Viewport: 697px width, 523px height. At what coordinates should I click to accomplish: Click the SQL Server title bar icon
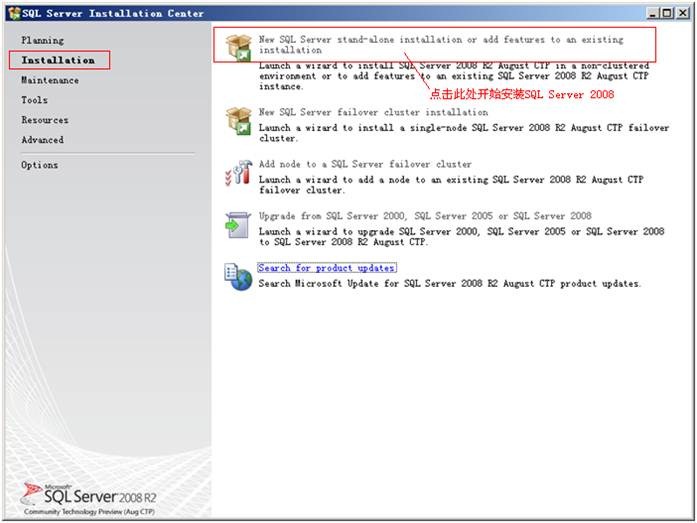pyautogui.click(x=14, y=13)
